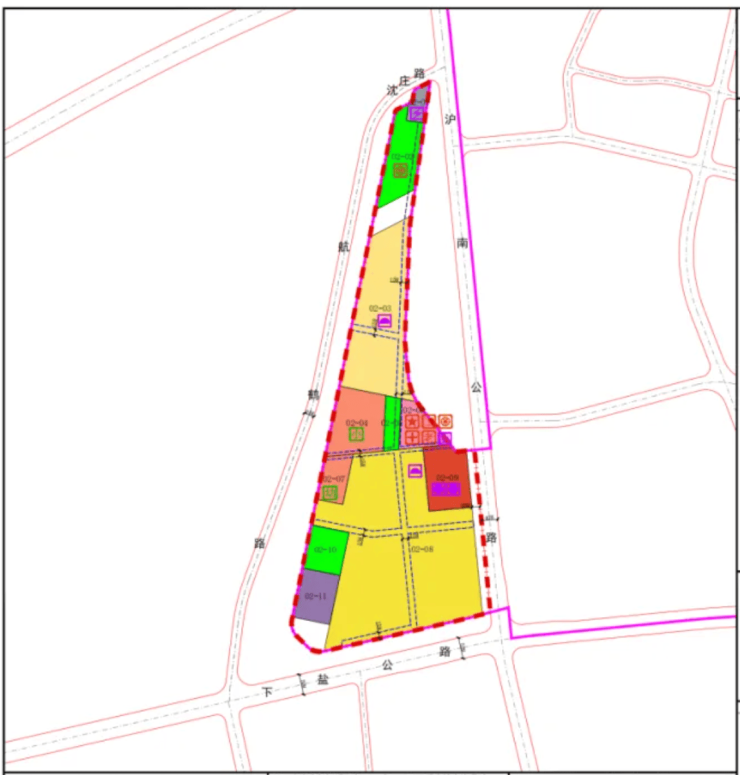The image size is (740, 775).
Task: Click the 沪 character on the eastern road label
Action: click(x=450, y=118)
